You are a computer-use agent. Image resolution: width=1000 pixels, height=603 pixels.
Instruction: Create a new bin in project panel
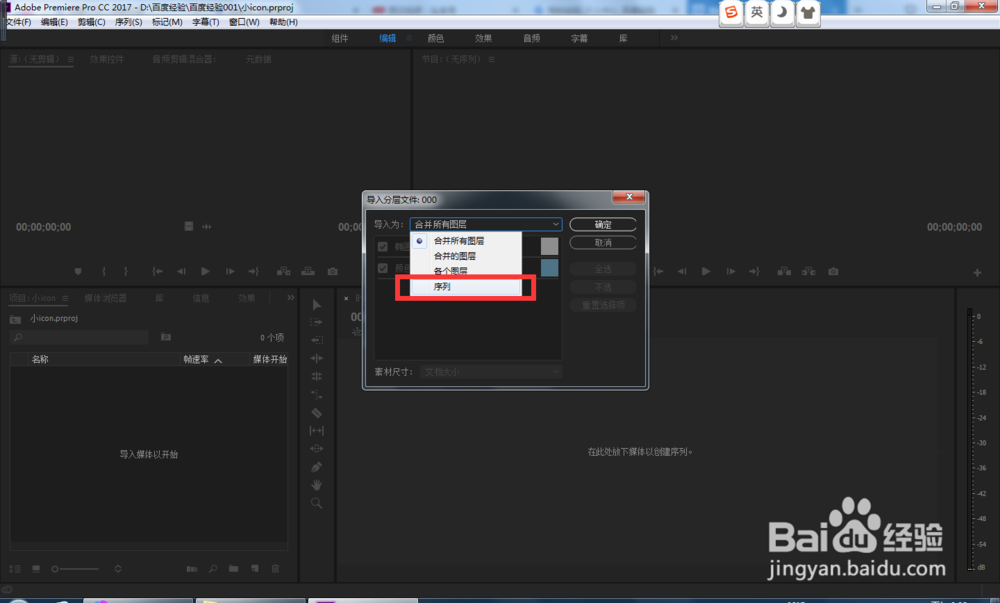(233, 569)
